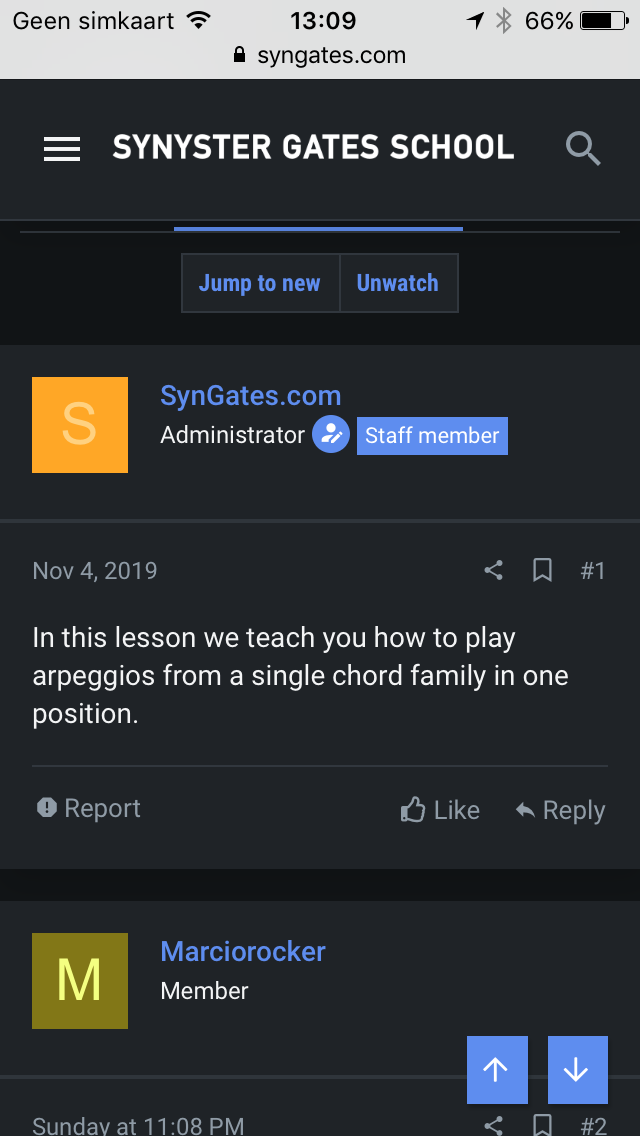Bookmark the second post
The height and width of the screenshot is (1136, 640).
coord(542,1125)
